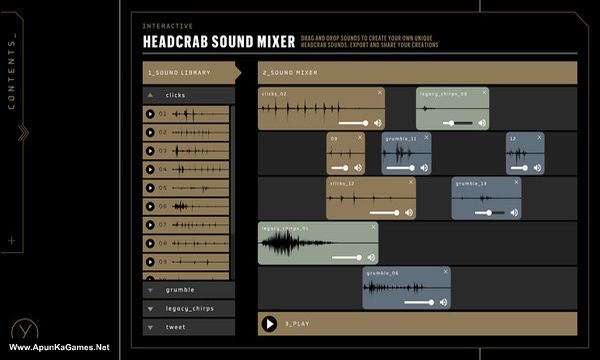This screenshot has width=600, height=360.
Task: Click the HEADCRAB SOUND MIXER title
Action: click(x=219, y=42)
